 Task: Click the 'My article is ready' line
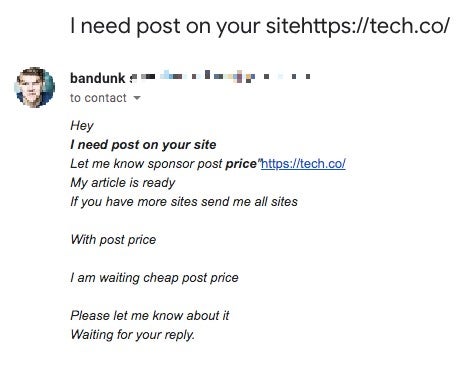[123, 183]
